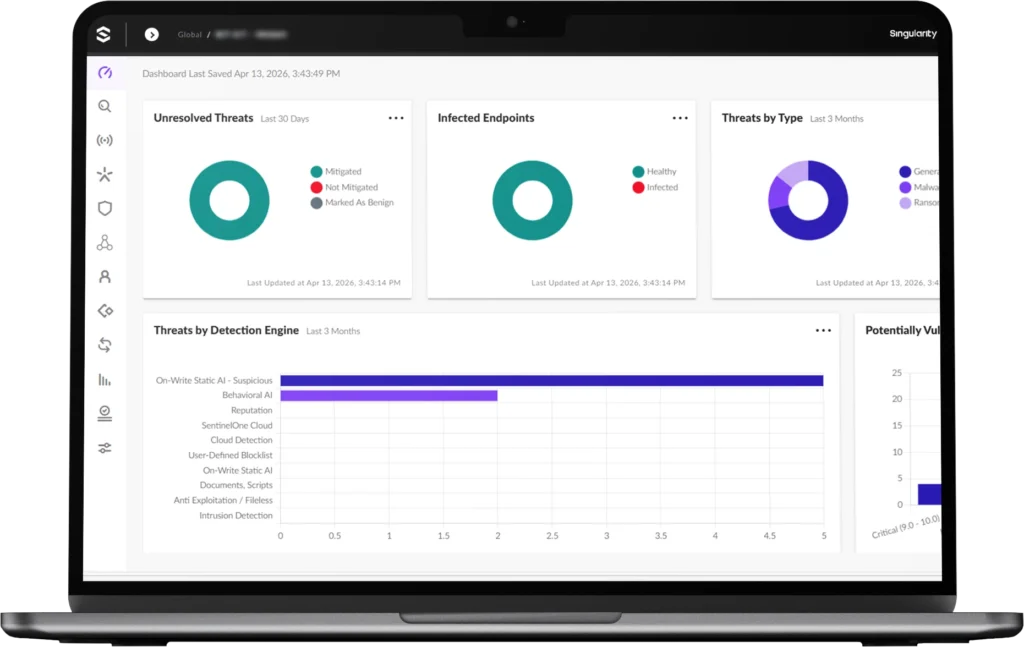Click the circular sync arrows icon

[105, 345]
